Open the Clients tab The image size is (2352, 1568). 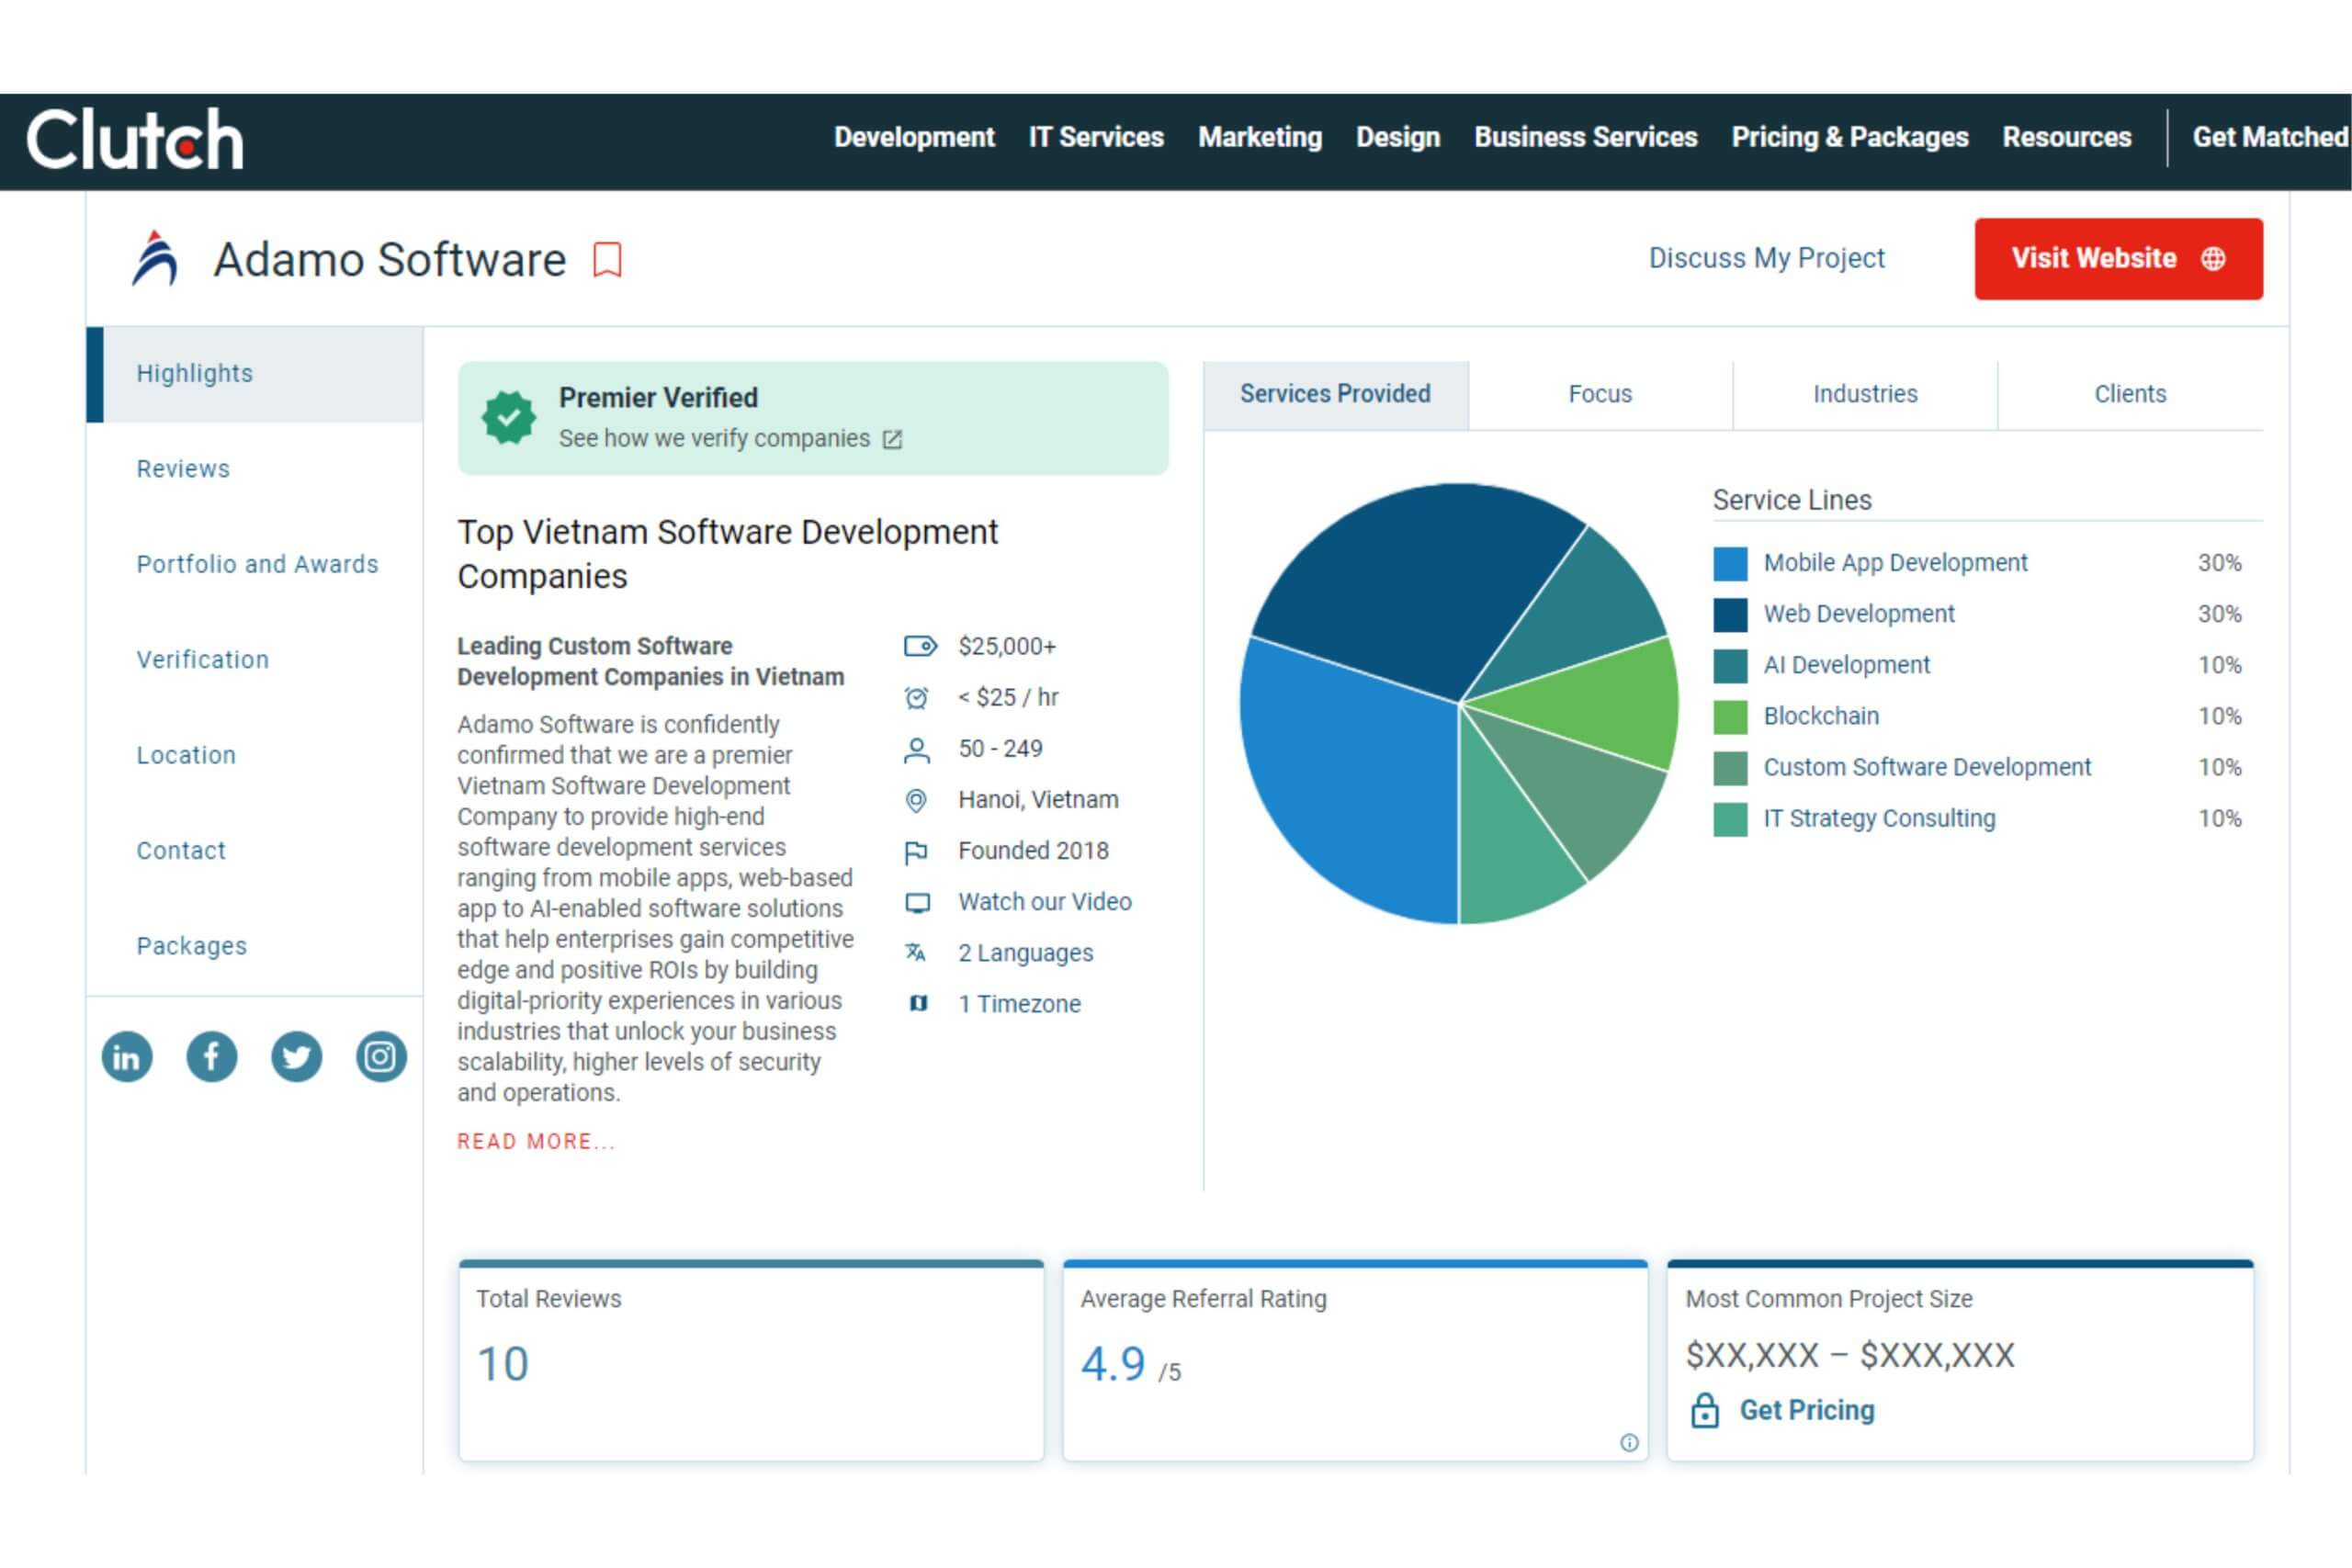pos(2130,394)
